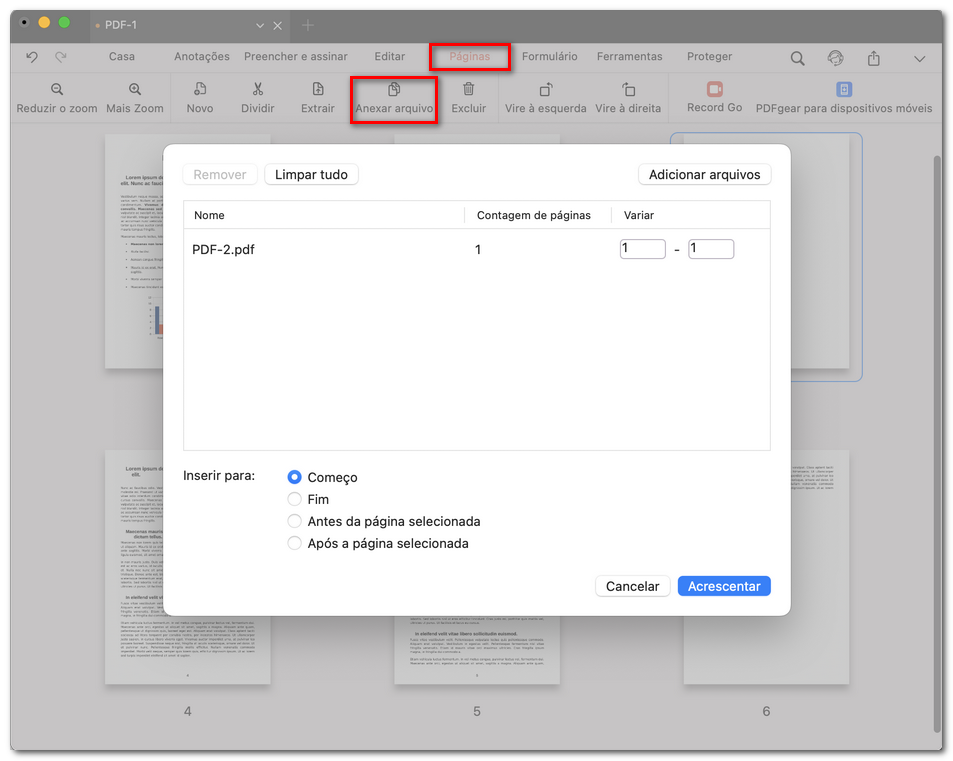This screenshot has width=953, height=761.
Task: Click the Excluir trash icon
Action: [x=468, y=90]
